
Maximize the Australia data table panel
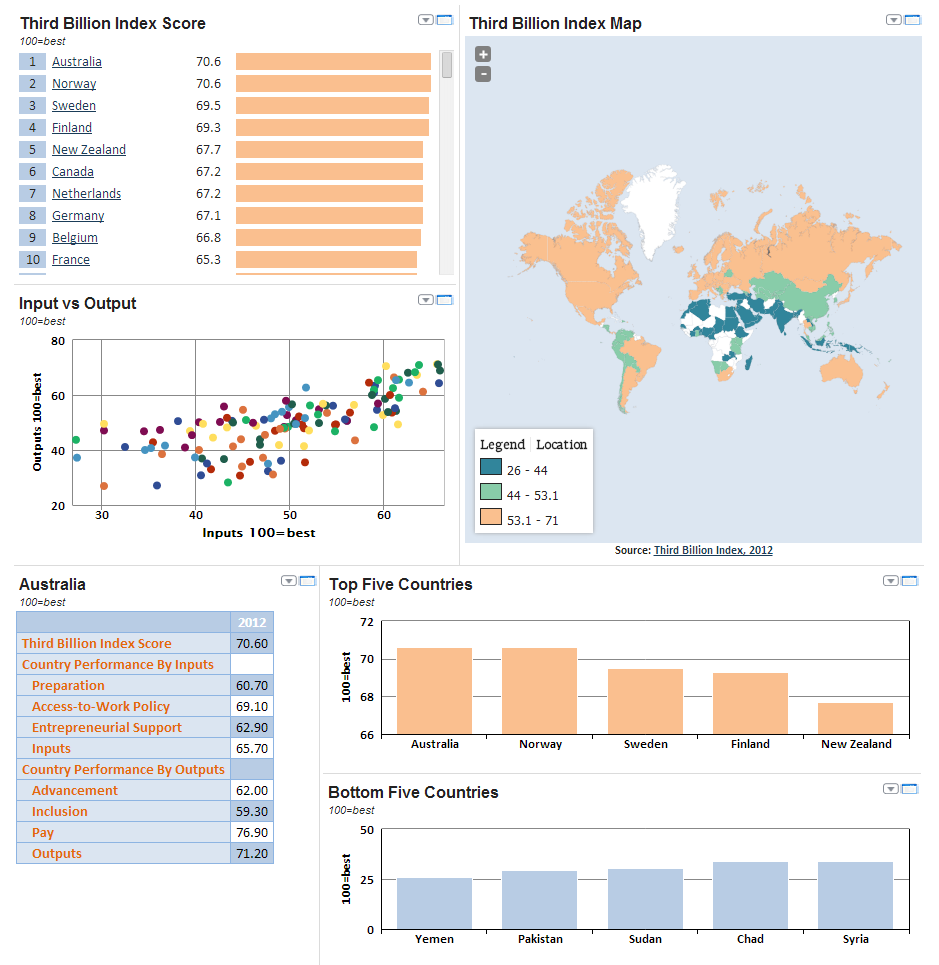tap(307, 581)
